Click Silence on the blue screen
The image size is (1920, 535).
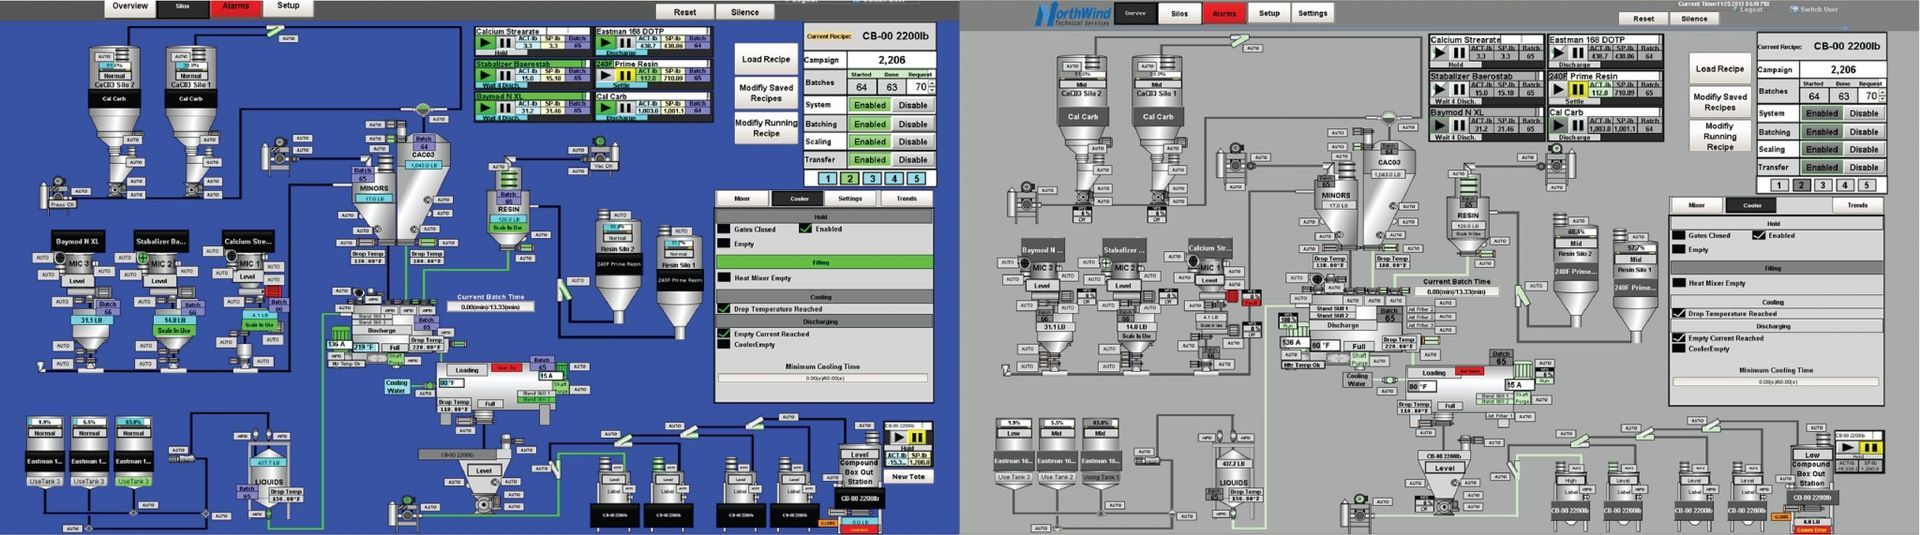click(745, 12)
